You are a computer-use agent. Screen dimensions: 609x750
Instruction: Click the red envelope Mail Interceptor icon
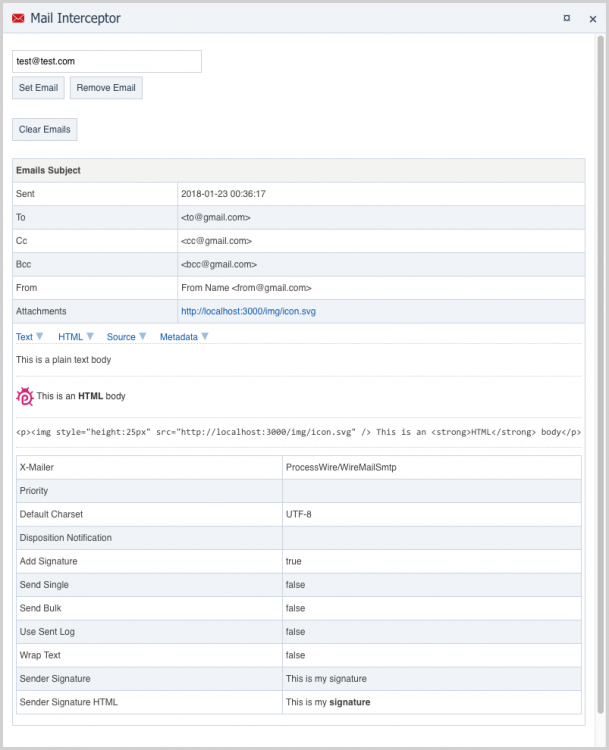click(18, 17)
